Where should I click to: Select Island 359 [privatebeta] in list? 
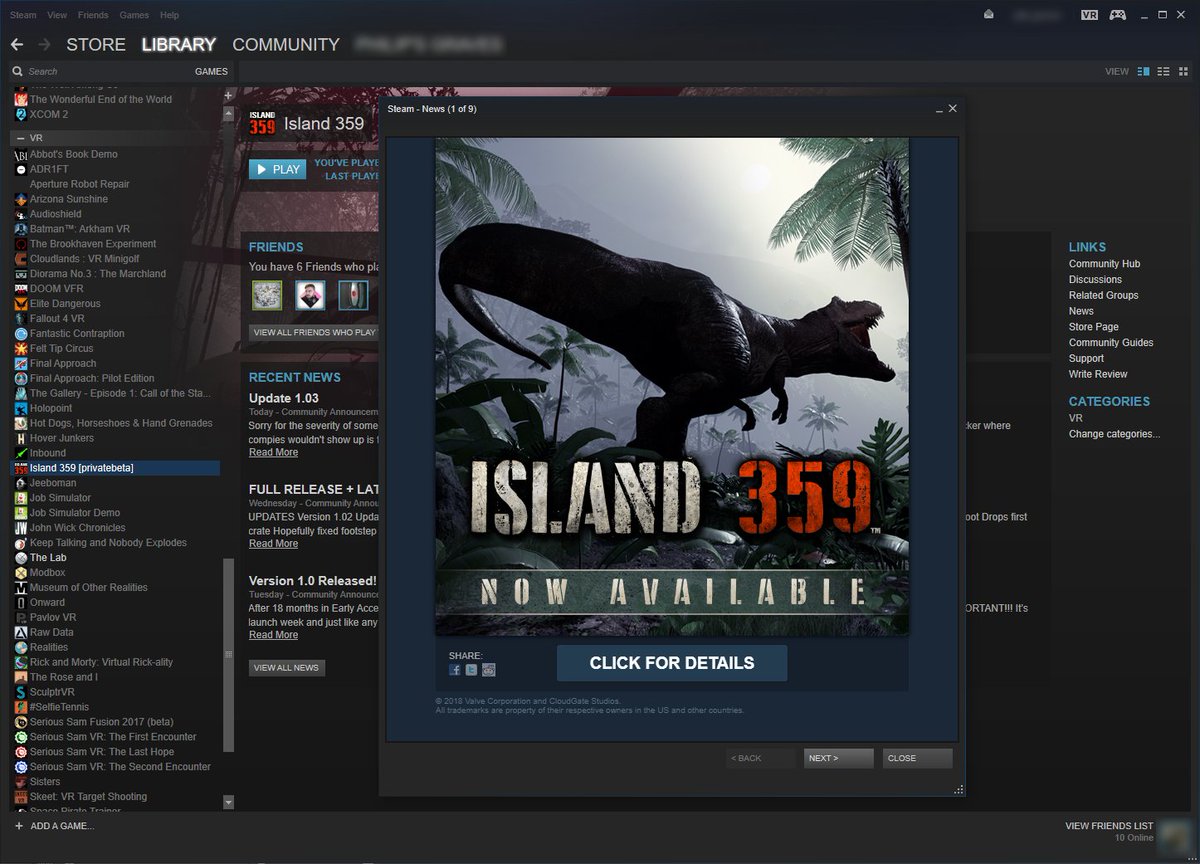116,468
